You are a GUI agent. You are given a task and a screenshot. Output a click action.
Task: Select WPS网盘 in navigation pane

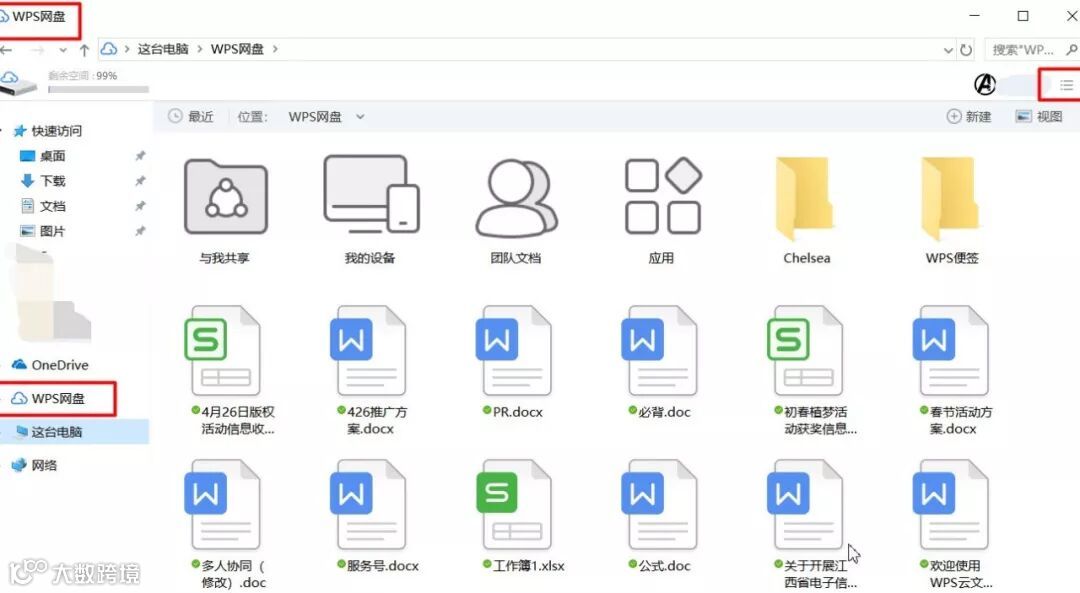coord(48,398)
